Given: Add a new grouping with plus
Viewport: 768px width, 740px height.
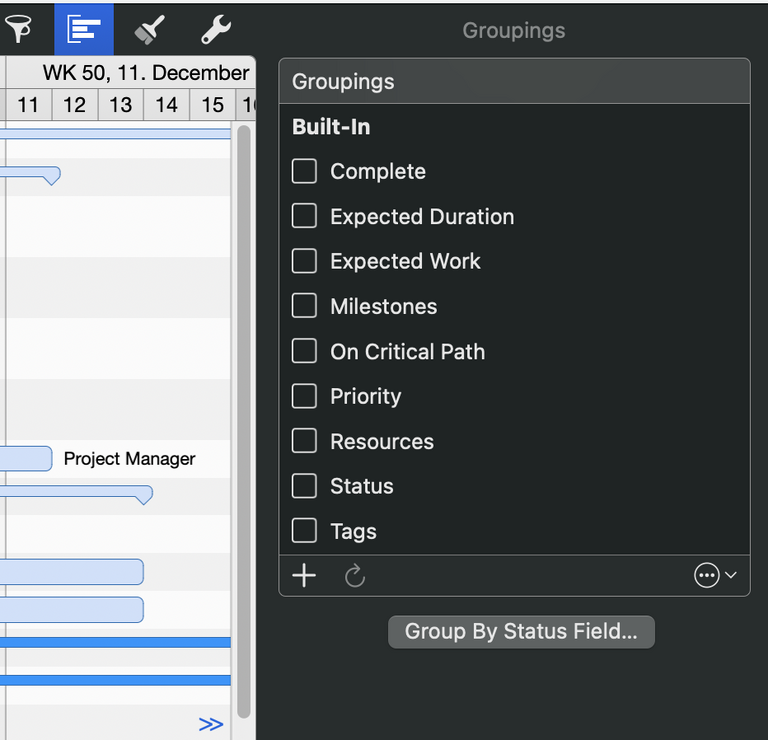Looking at the screenshot, I should click(304, 576).
